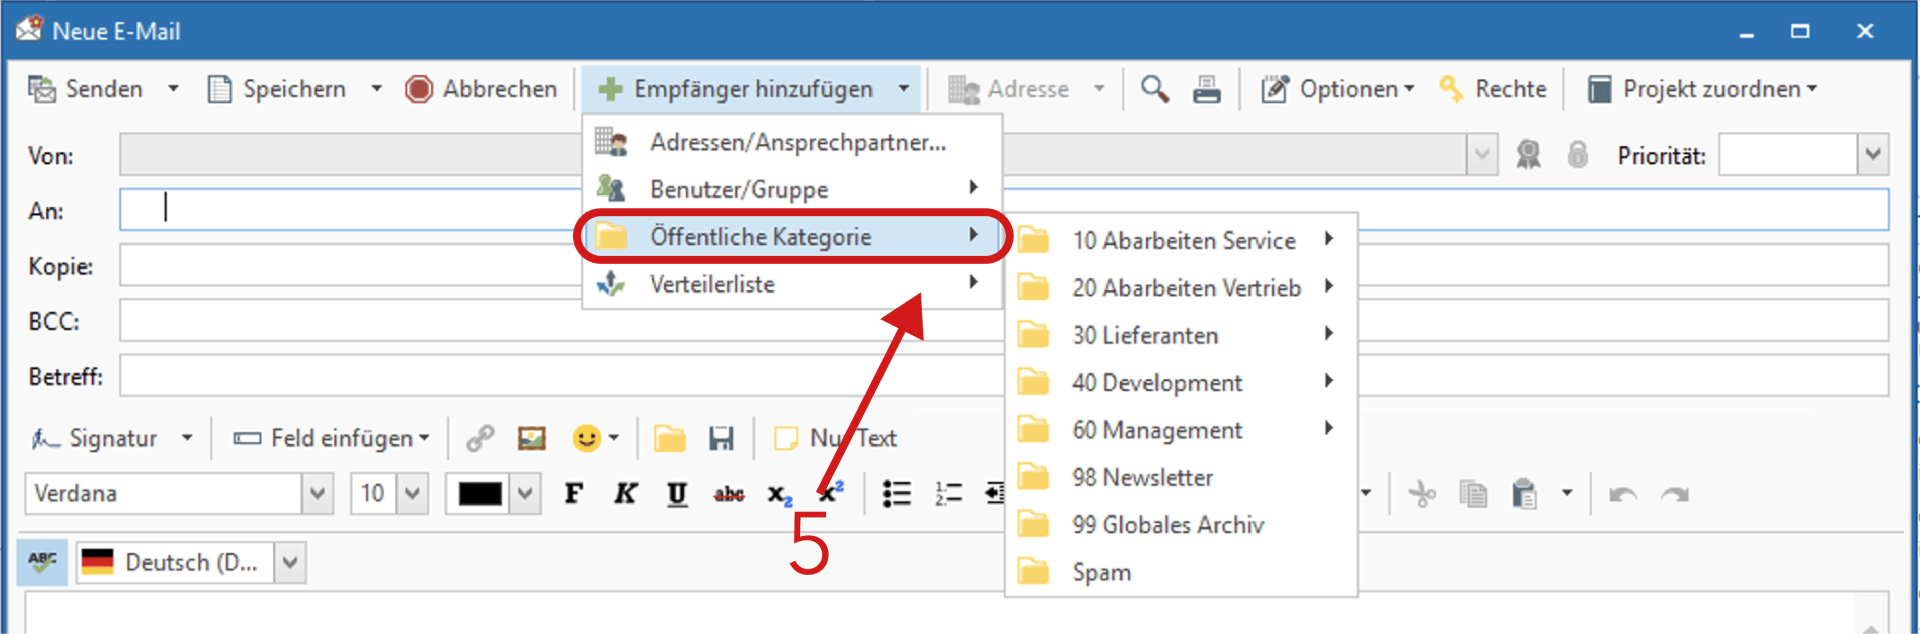Toggle ABC spell check icon
The height and width of the screenshot is (634, 1920).
42,562
